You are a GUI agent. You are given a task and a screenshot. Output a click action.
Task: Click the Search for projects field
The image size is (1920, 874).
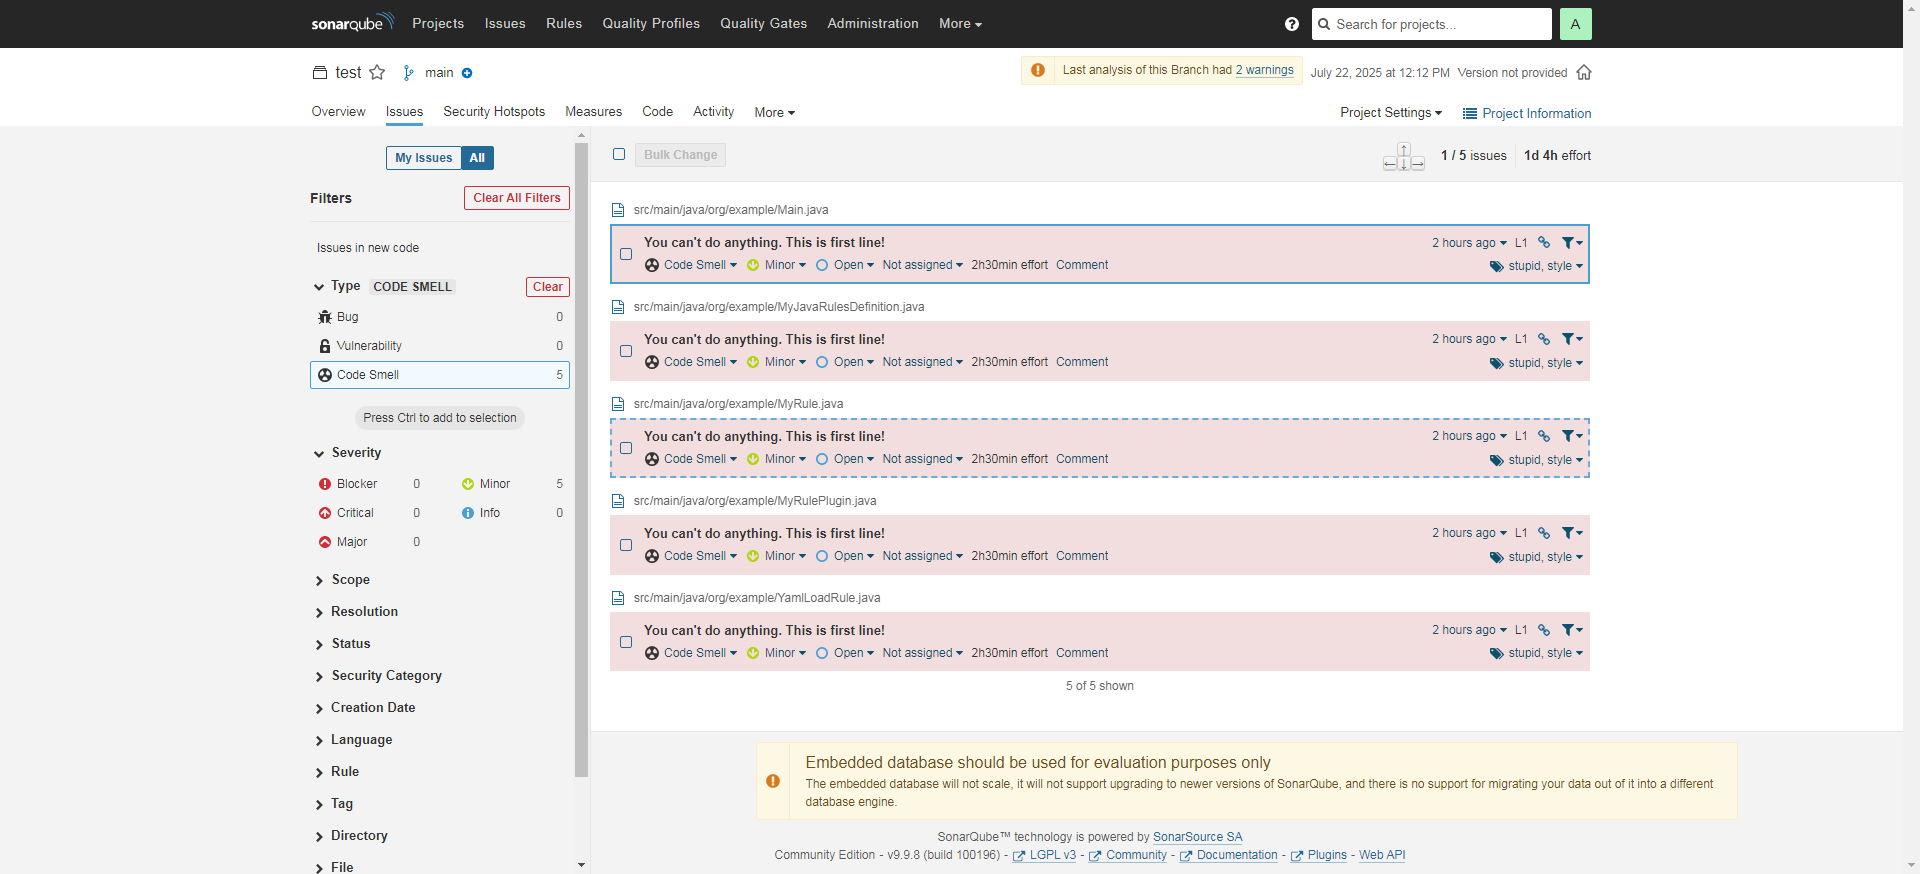[1432, 24]
